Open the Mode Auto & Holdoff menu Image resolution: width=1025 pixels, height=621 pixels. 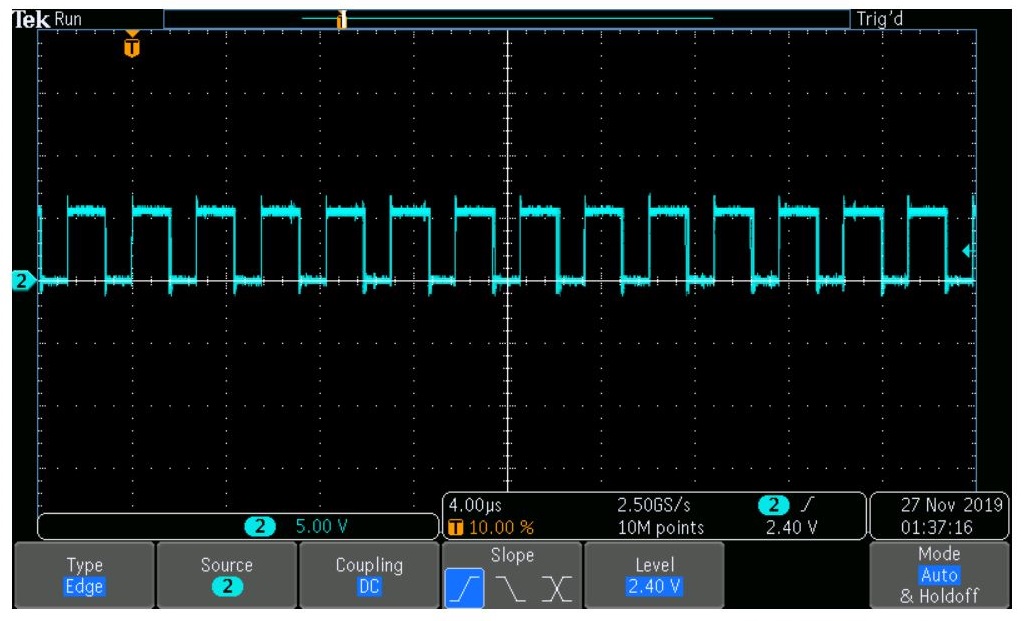(939, 575)
